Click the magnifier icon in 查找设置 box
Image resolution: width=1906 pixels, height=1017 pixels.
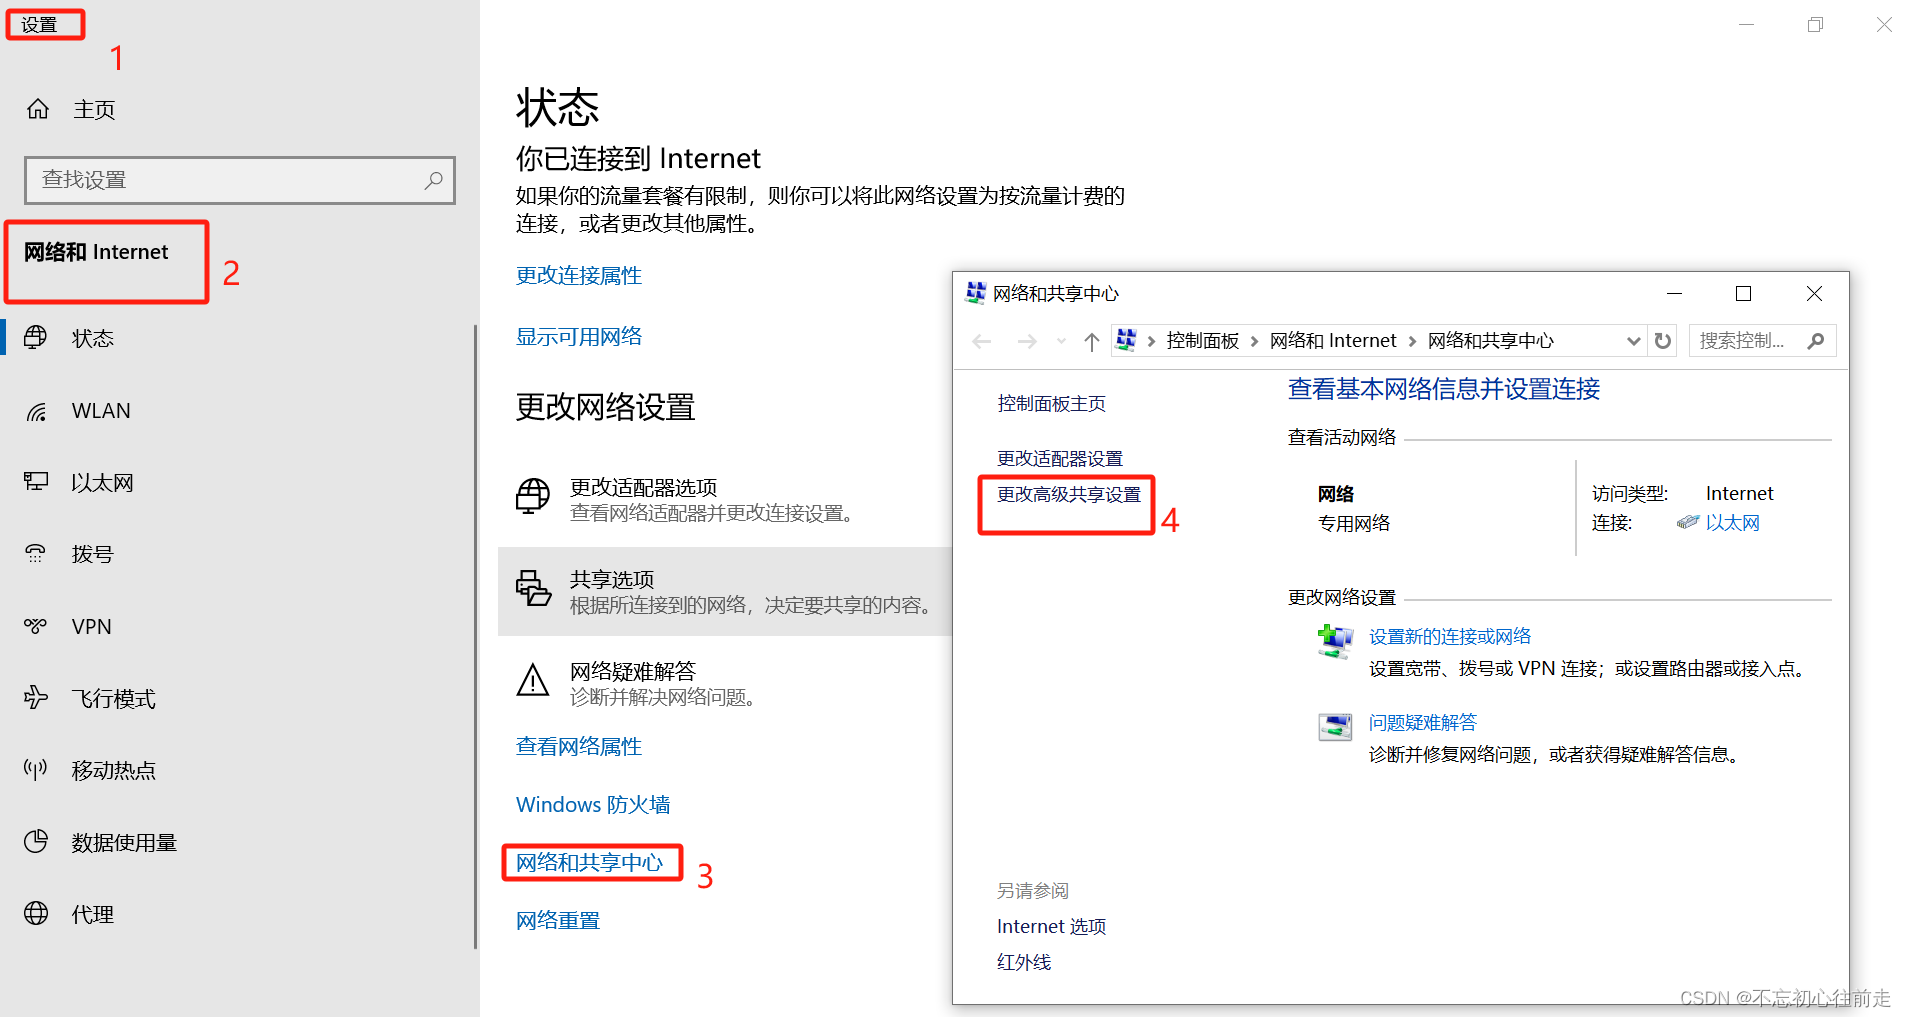433,180
